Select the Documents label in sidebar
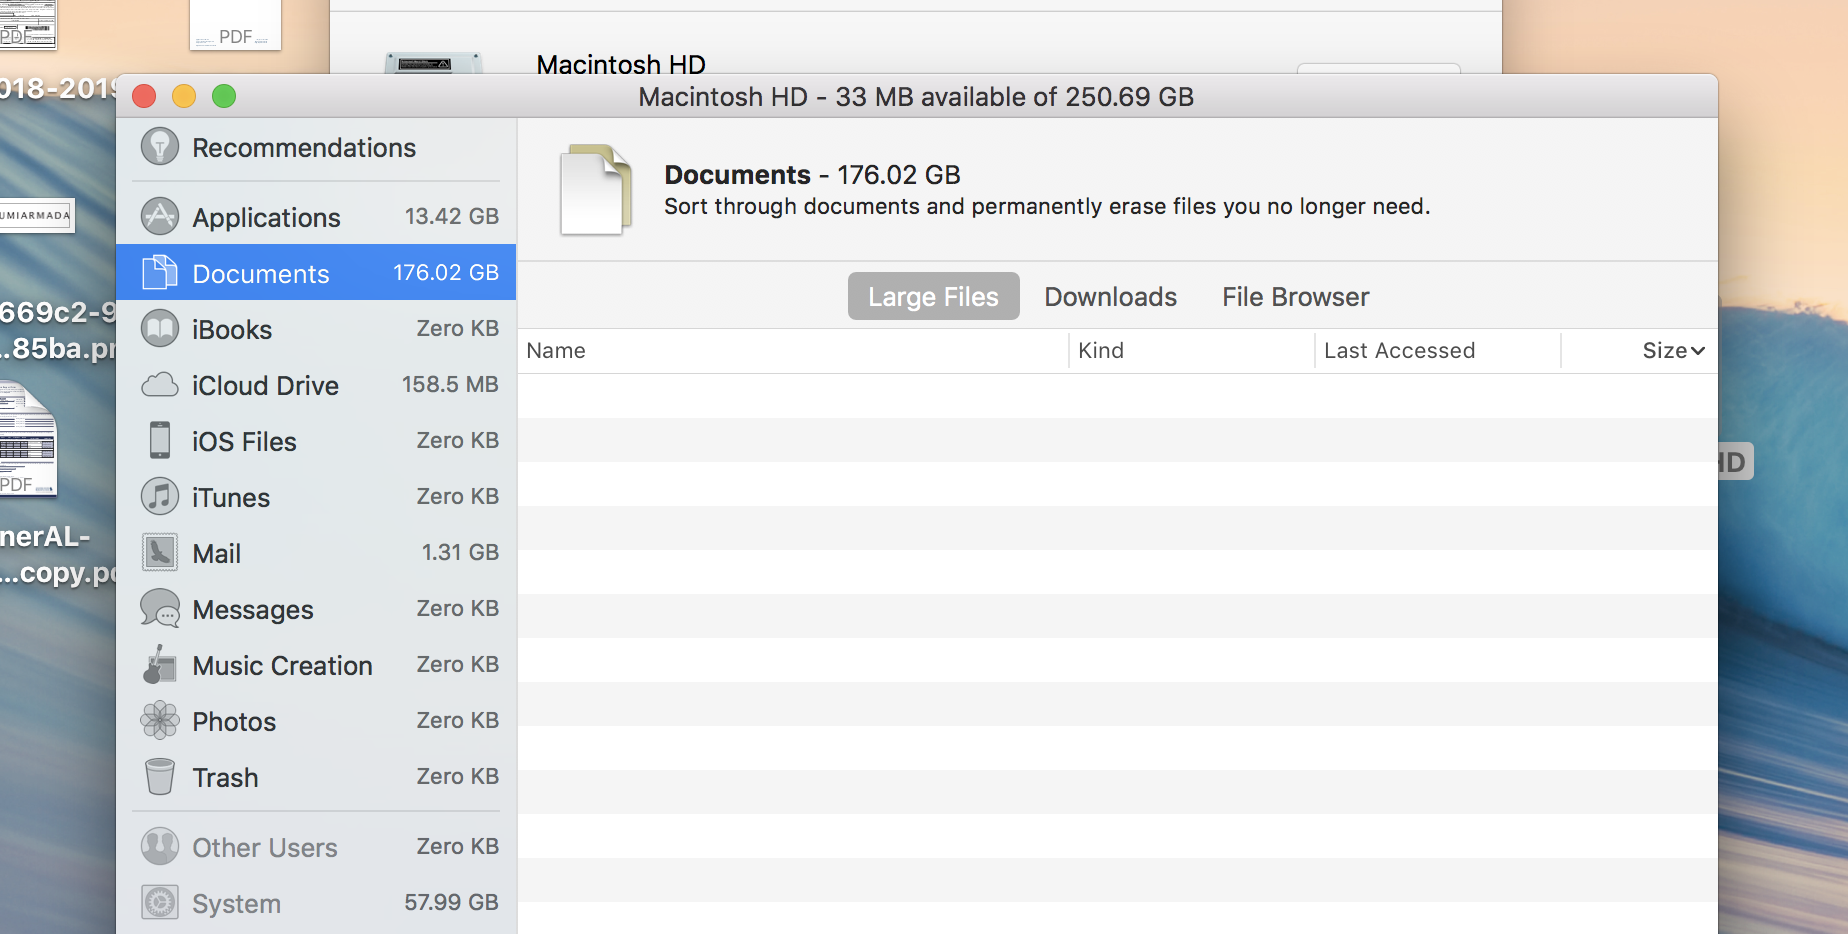Screen dimensions: 1848x934 click(261, 273)
